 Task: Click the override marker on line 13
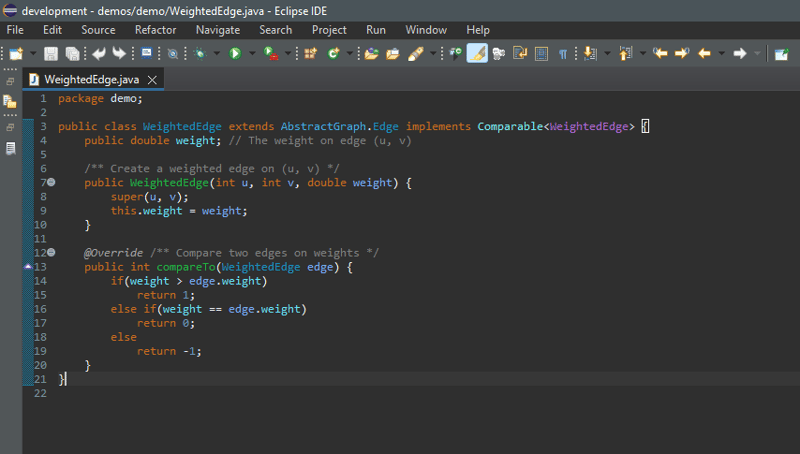pyautogui.click(x=28, y=267)
